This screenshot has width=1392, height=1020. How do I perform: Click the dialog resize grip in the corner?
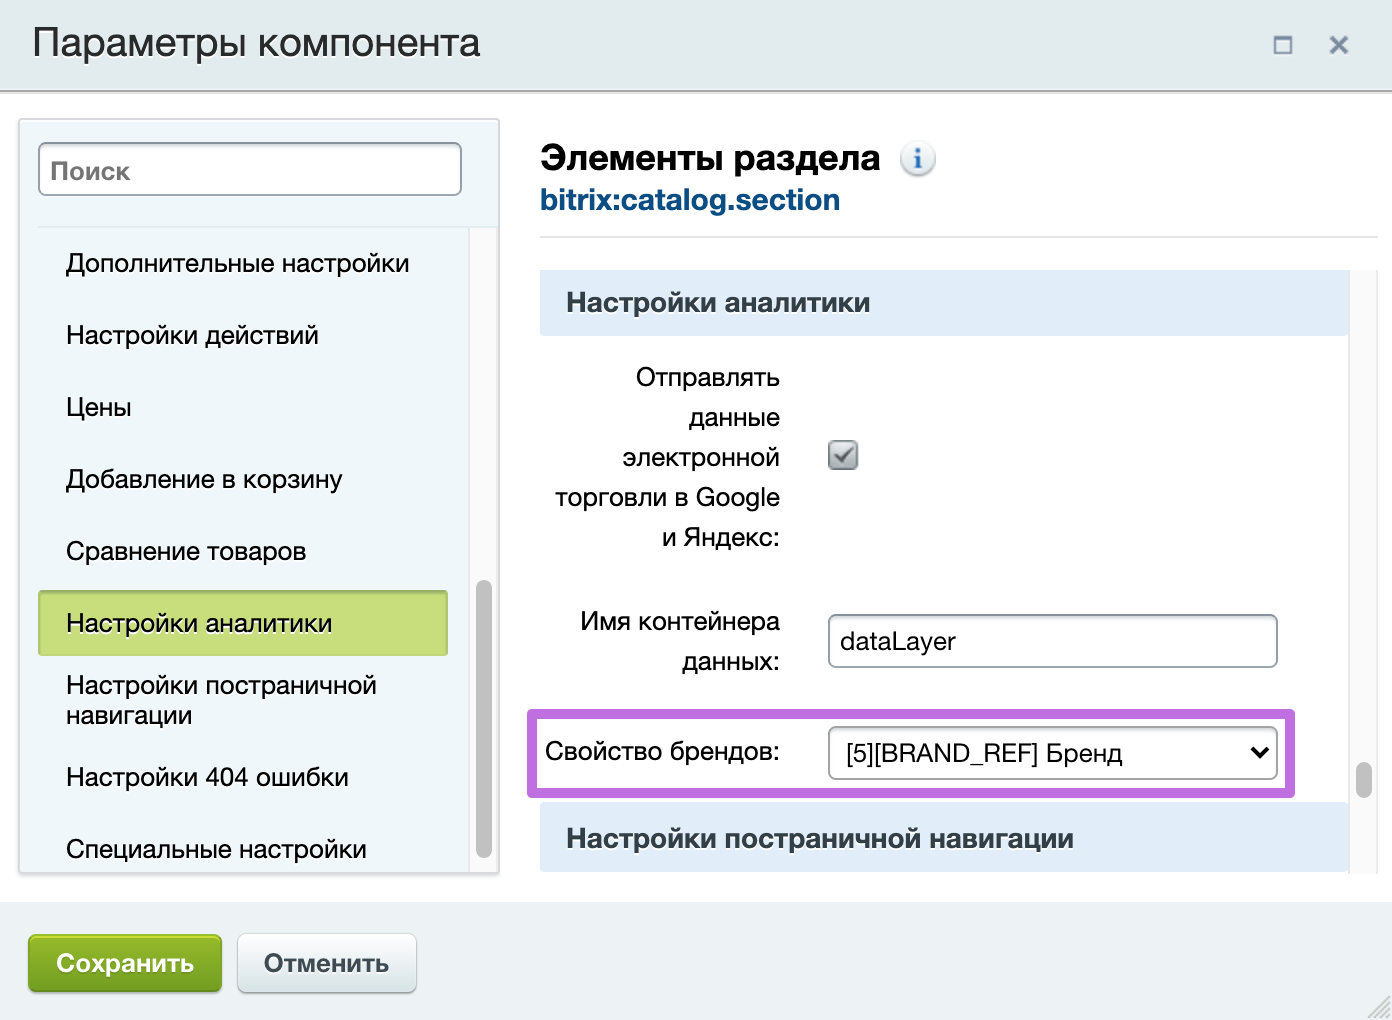1378,1006
